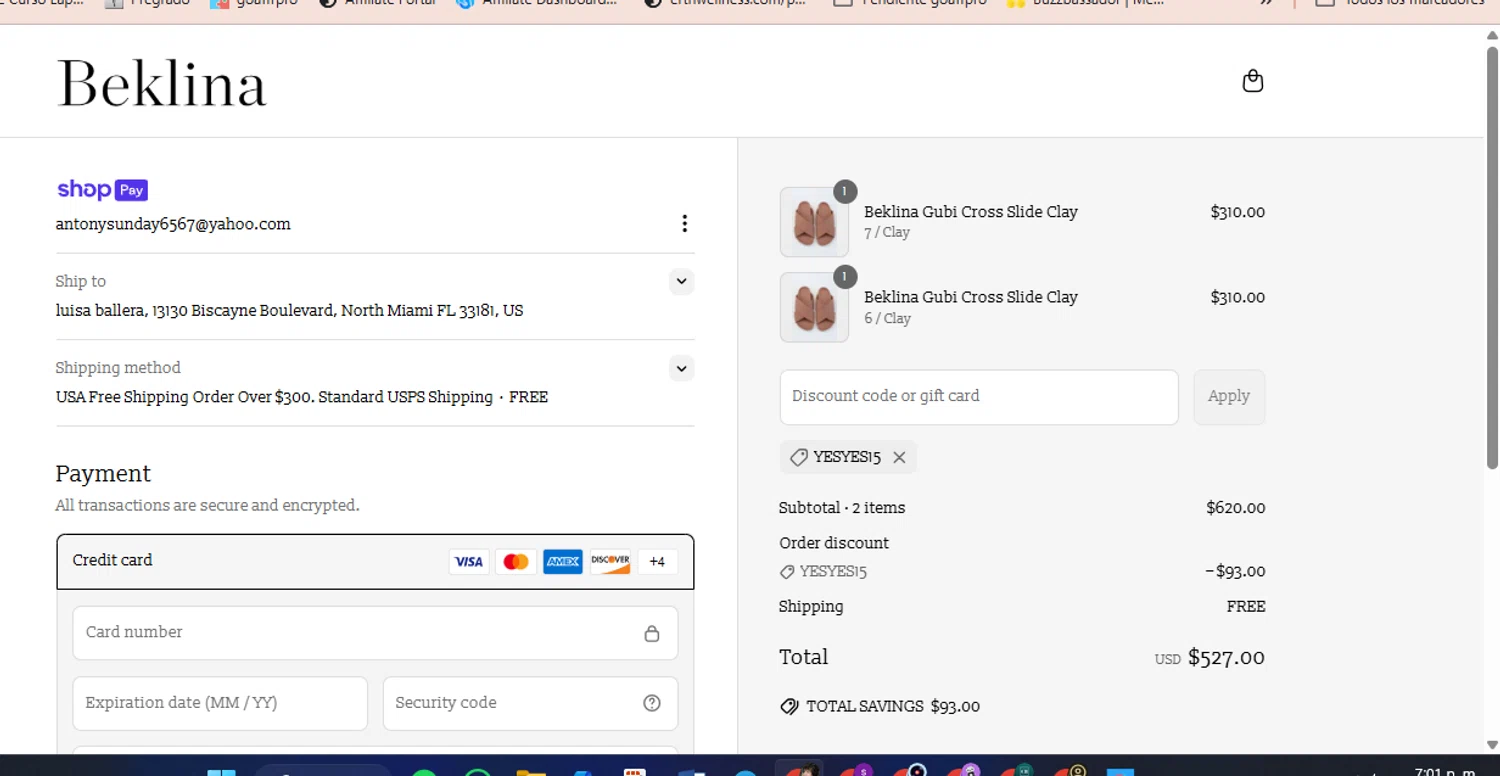Click FREE in the Shipping summary row
The width and height of the screenshot is (1500, 776).
[x=1246, y=607]
